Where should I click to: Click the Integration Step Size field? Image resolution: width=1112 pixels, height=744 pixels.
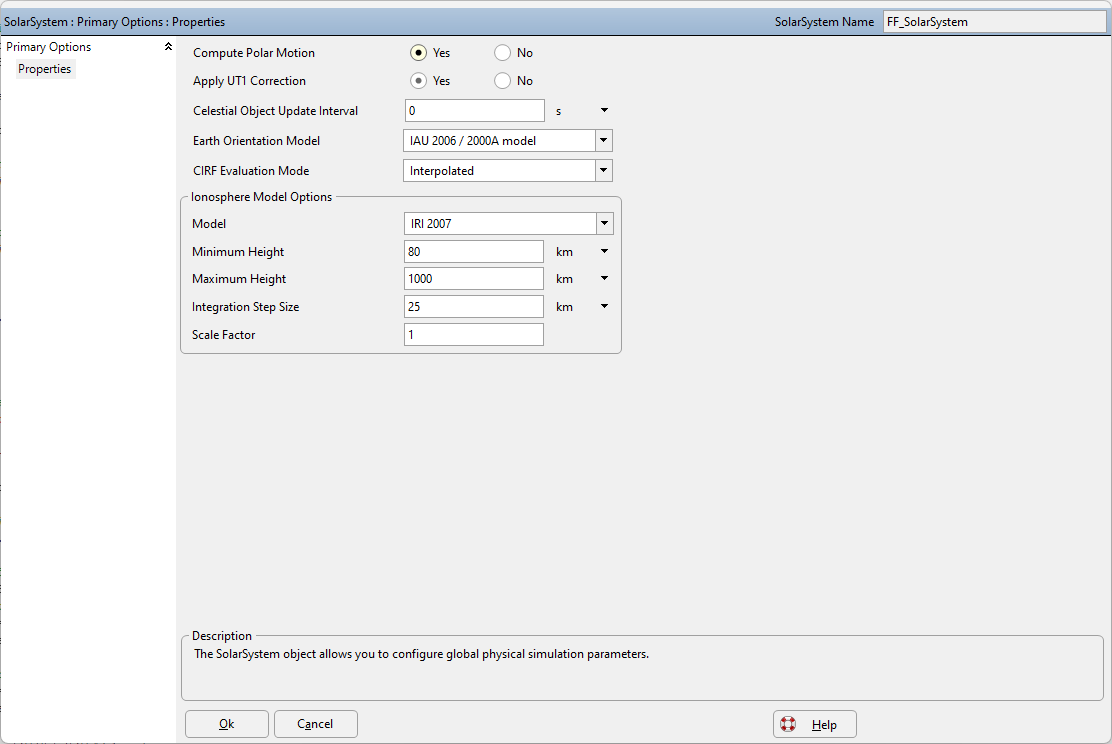point(474,306)
